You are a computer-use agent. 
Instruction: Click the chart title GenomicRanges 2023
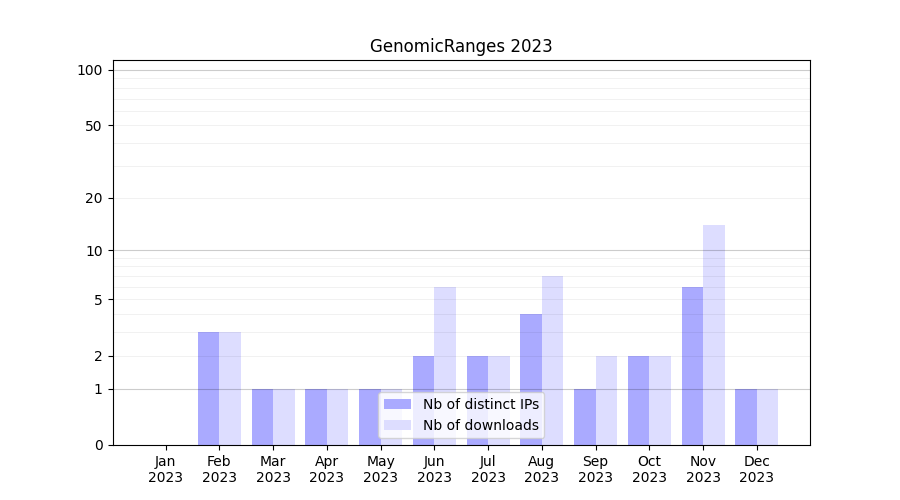pos(461,46)
